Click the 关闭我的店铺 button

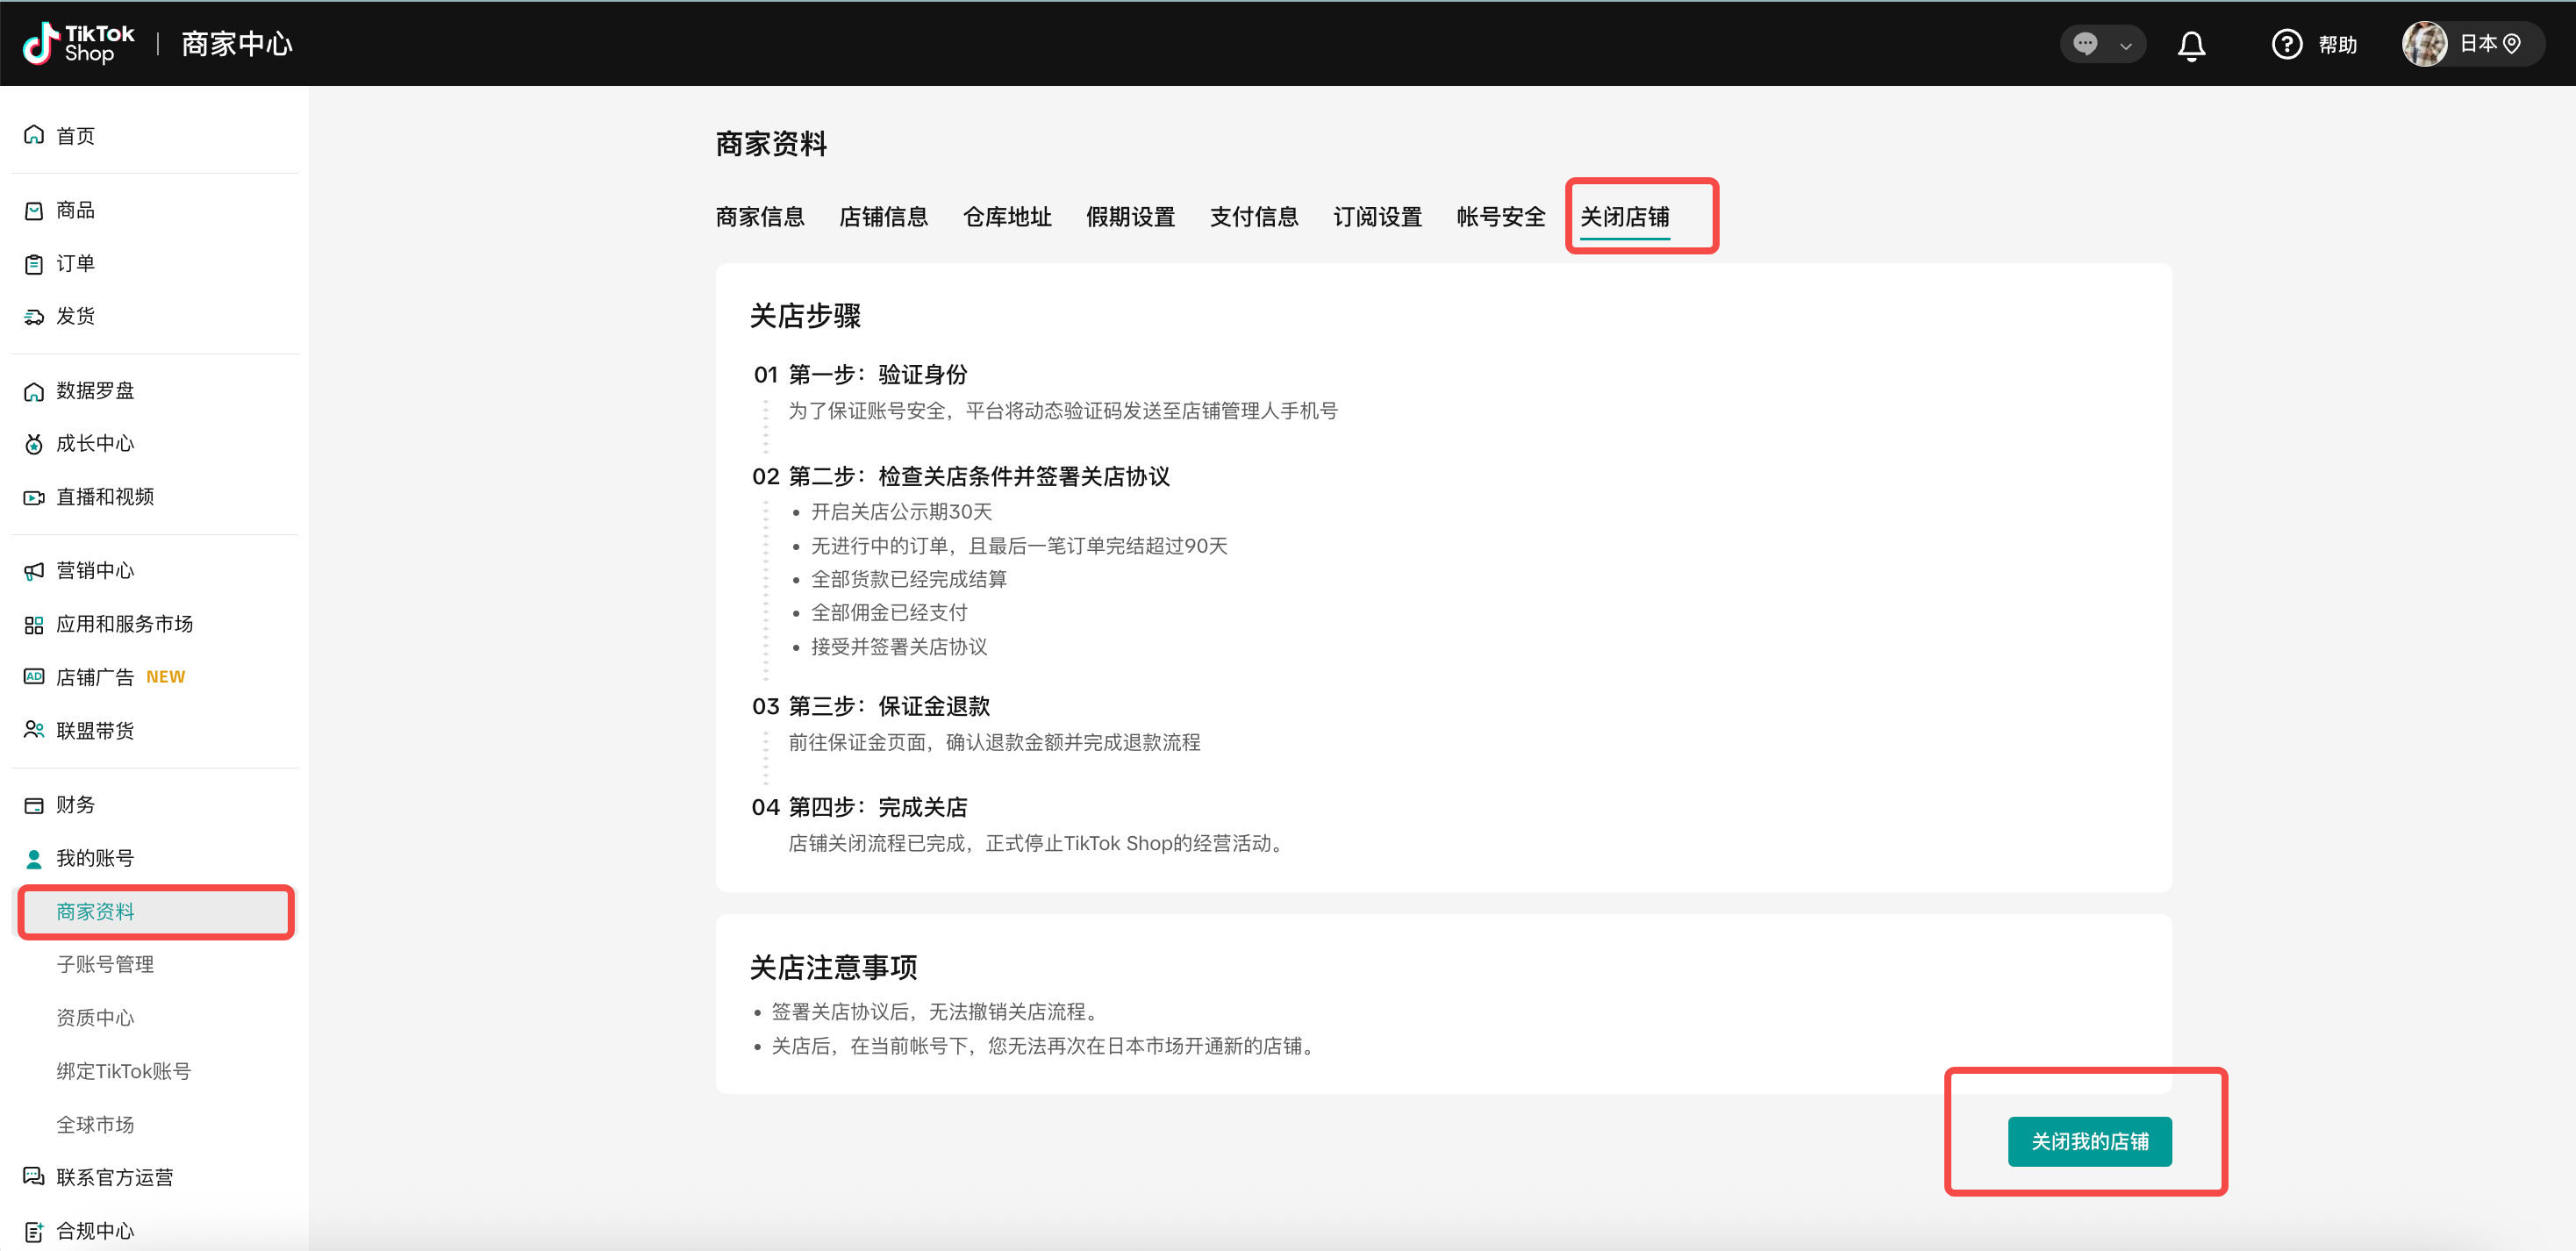tap(2089, 1141)
